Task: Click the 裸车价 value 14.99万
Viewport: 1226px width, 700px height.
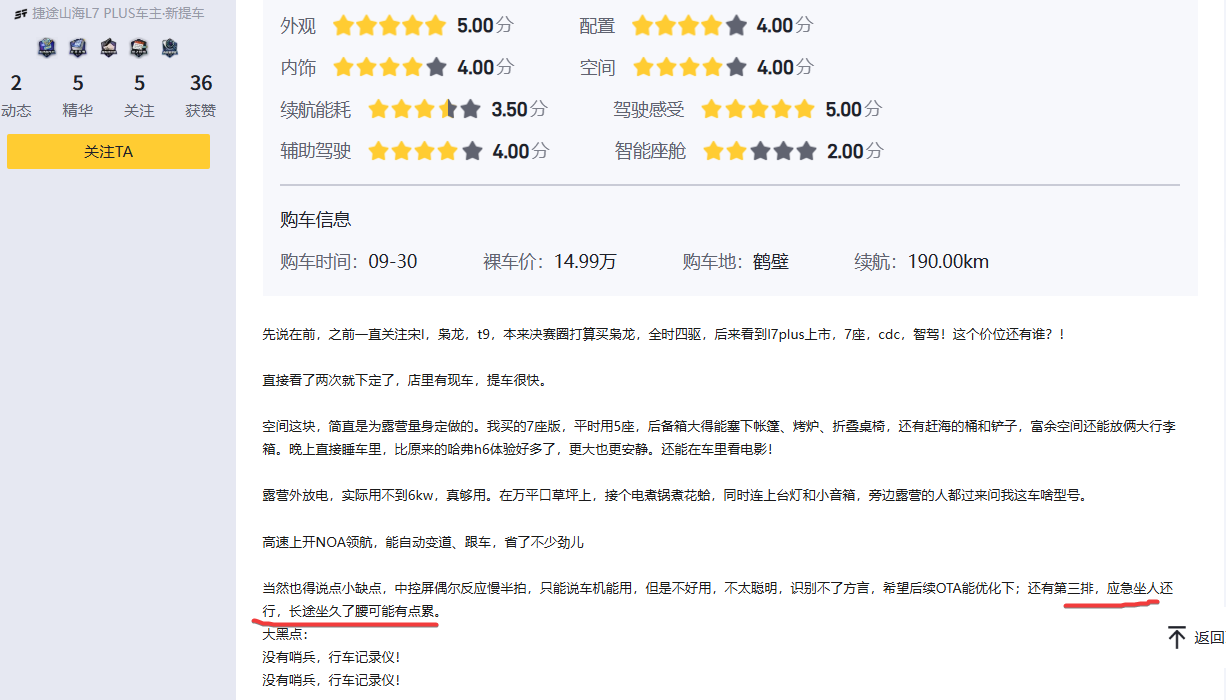Action: (x=585, y=262)
